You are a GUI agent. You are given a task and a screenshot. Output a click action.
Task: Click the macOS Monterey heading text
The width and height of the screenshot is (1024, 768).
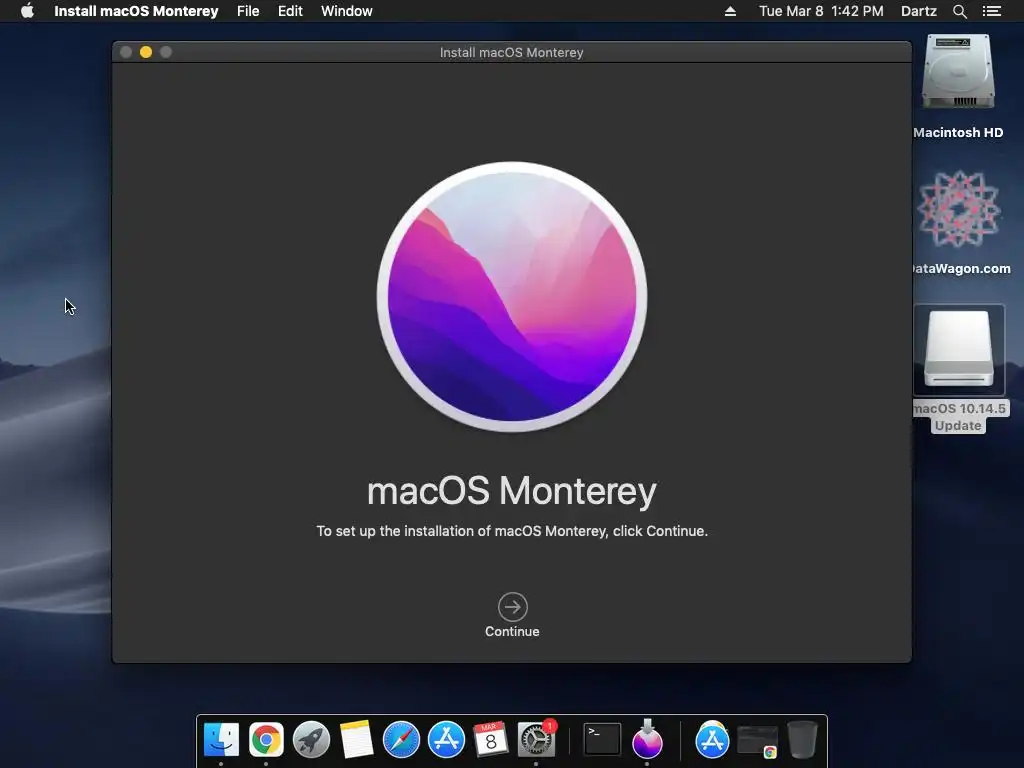point(512,491)
